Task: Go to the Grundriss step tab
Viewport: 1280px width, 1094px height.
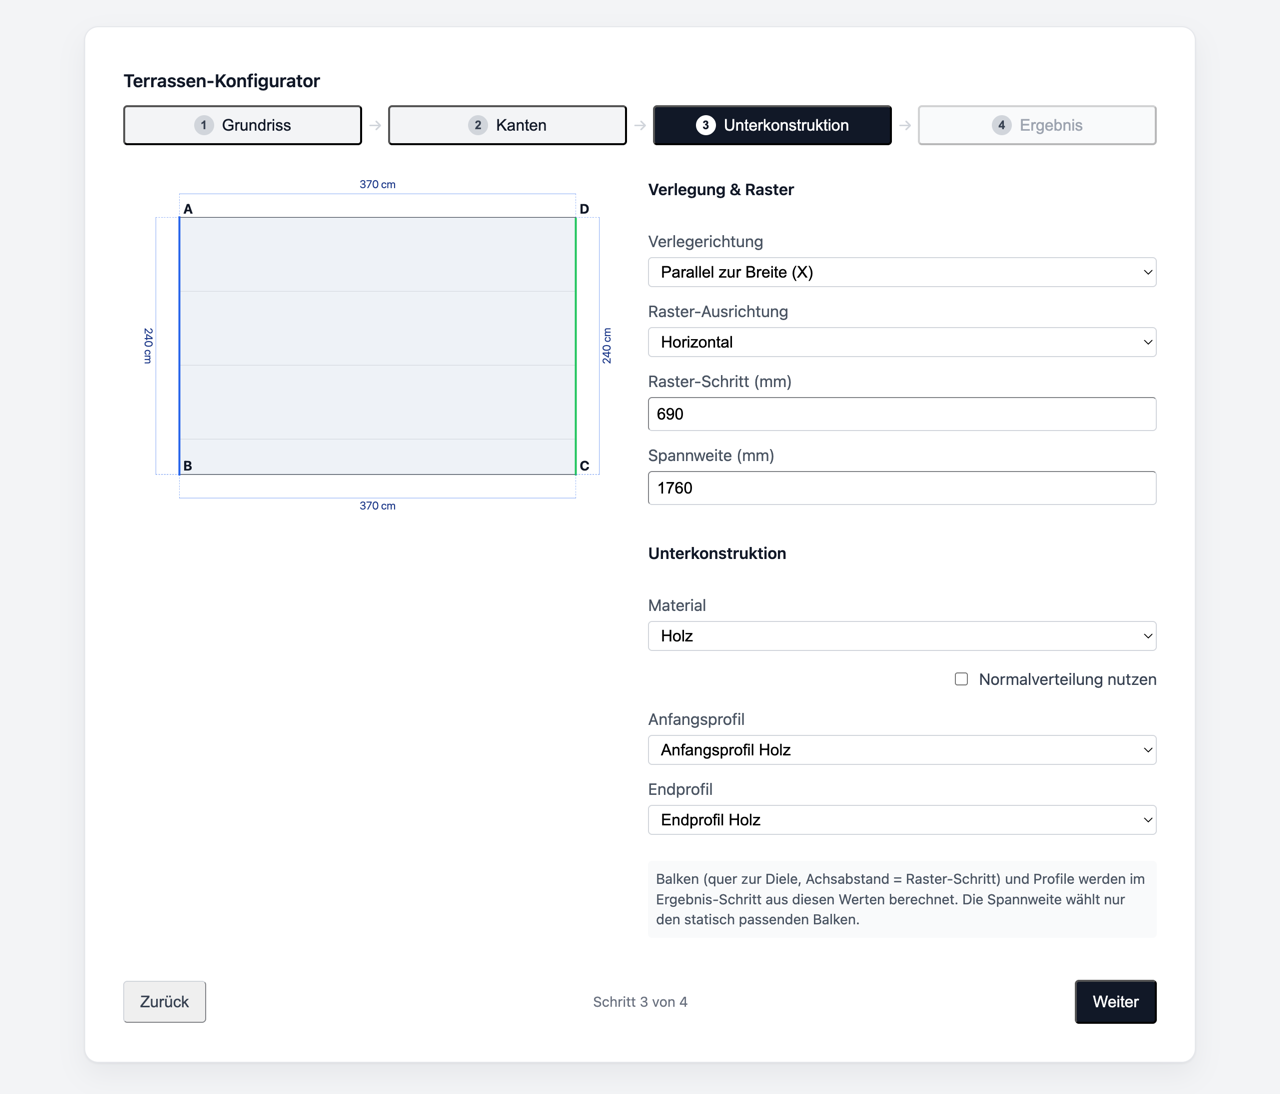Action: 242,125
